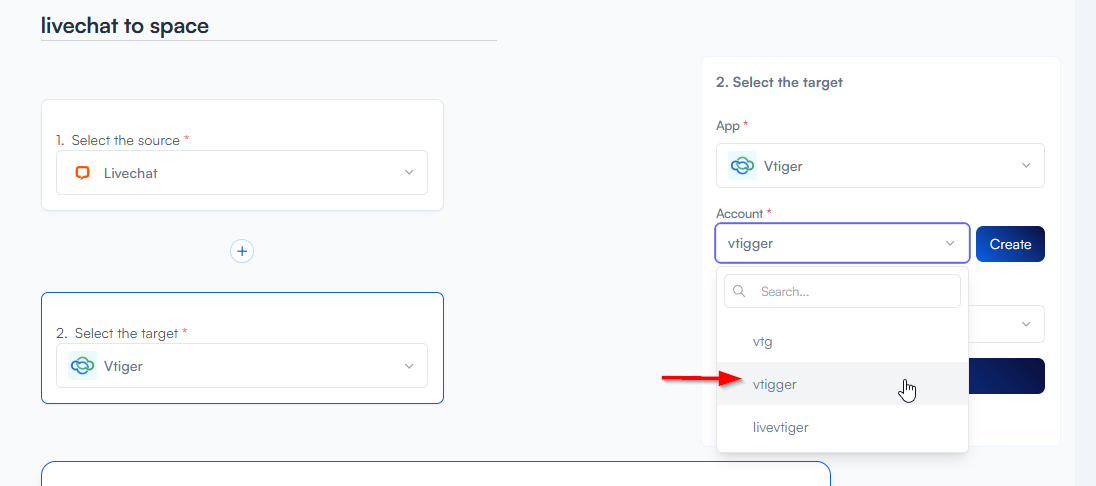1096x486 pixels.
Task: Open the App Vtiger dropdown
Action: click(1025, 166)
